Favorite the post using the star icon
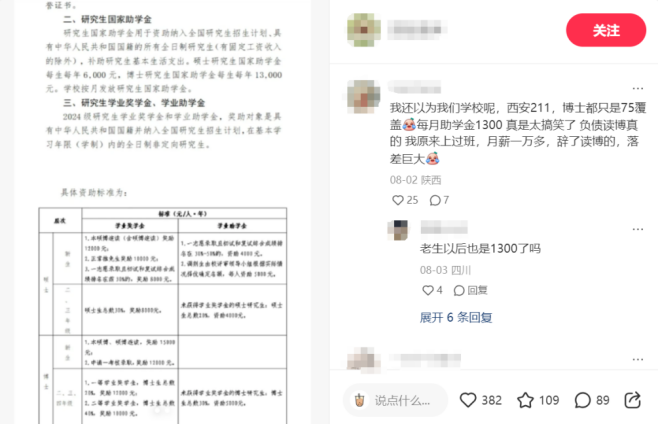Viewport: 658px width, 424px height. click(x=525, y=400)
